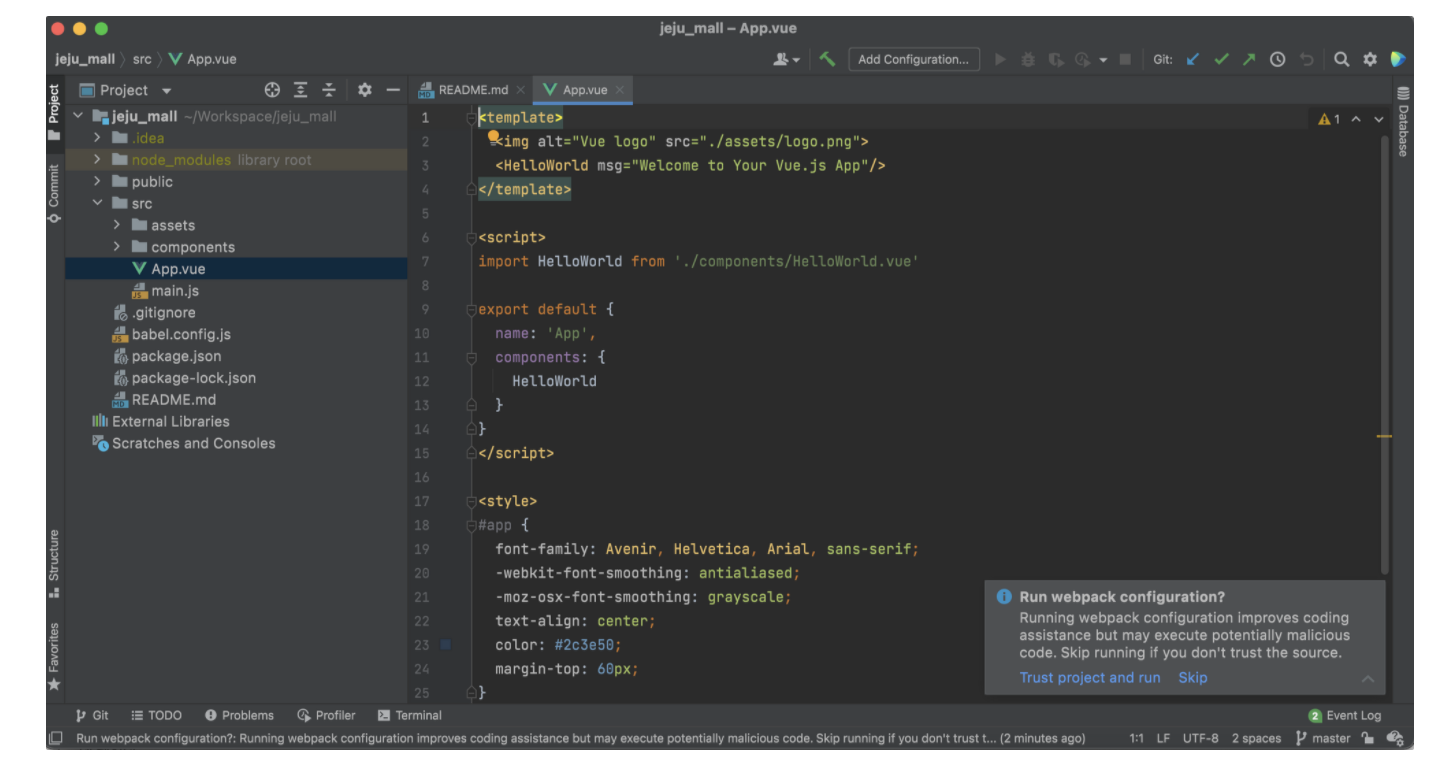
Task: Fold the template block at line 1
Action: point(471,118)
